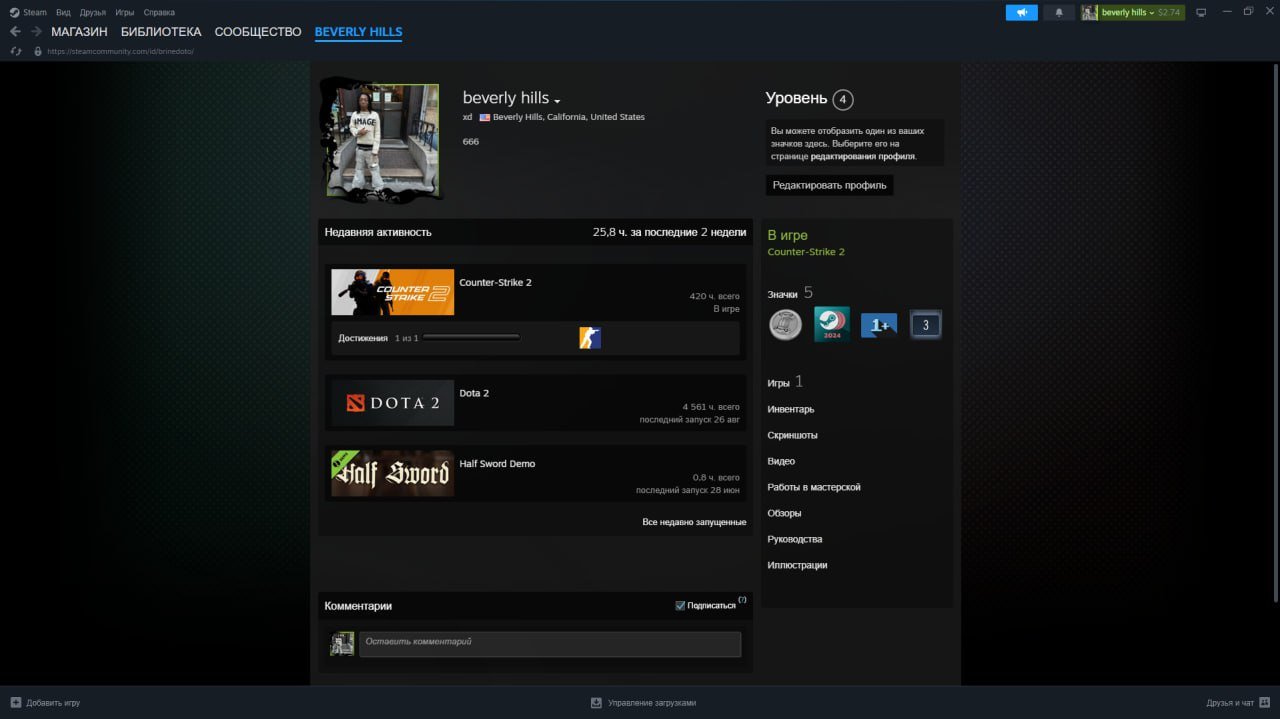Switch to the БИБЛИОТЕКА tab

161,32
